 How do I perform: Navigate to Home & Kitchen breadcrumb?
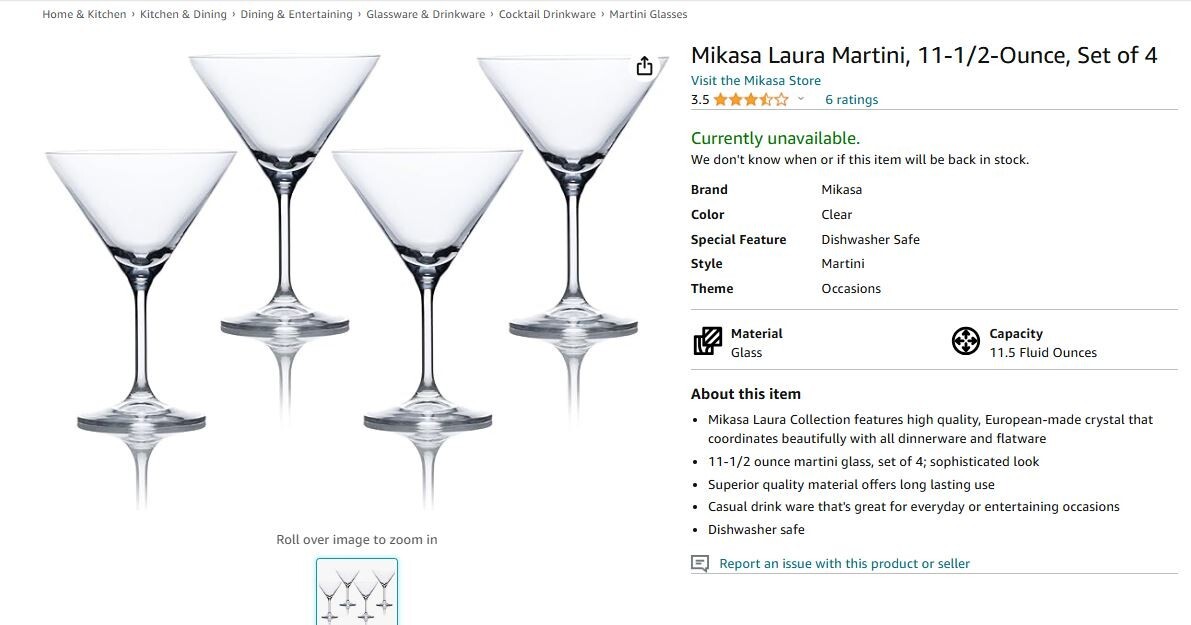(x=83, y=14)
